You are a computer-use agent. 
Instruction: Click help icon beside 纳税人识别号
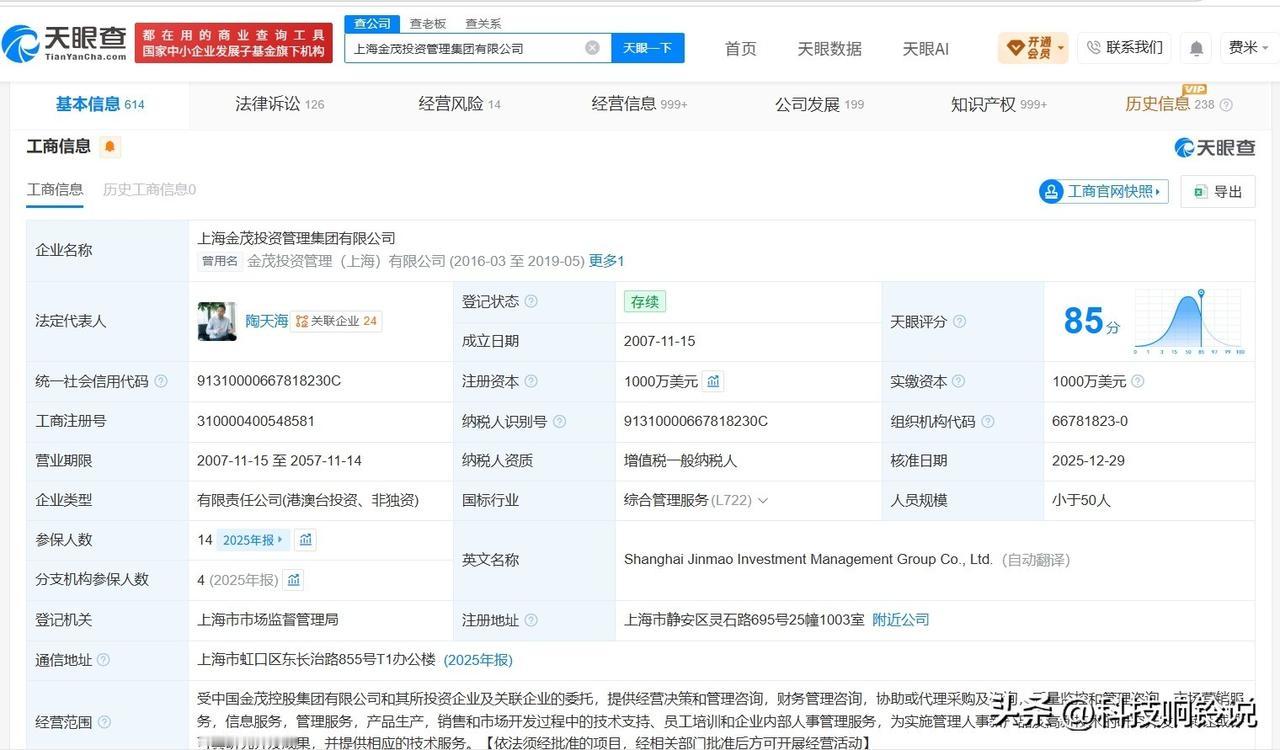coord(559,422)
